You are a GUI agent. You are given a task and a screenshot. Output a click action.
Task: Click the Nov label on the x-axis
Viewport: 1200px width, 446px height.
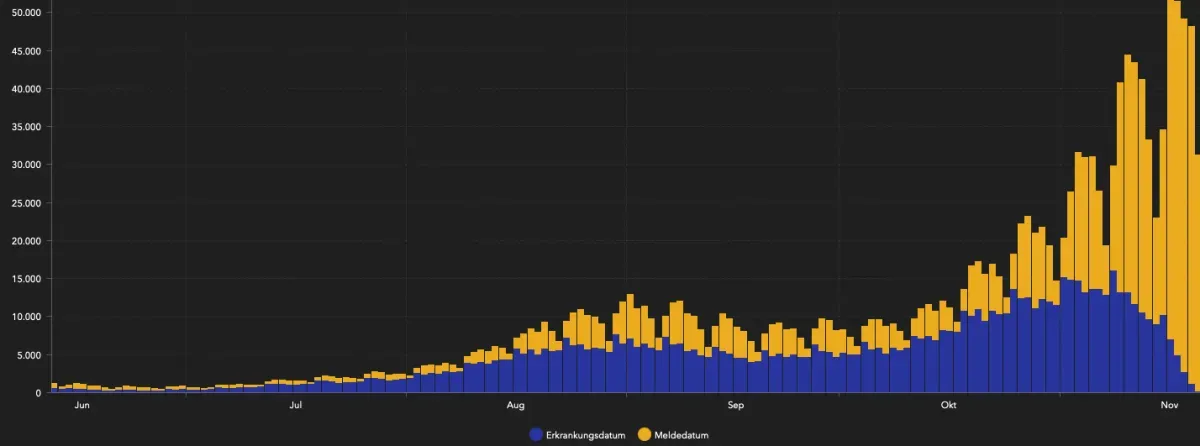tap(1169, 405)
